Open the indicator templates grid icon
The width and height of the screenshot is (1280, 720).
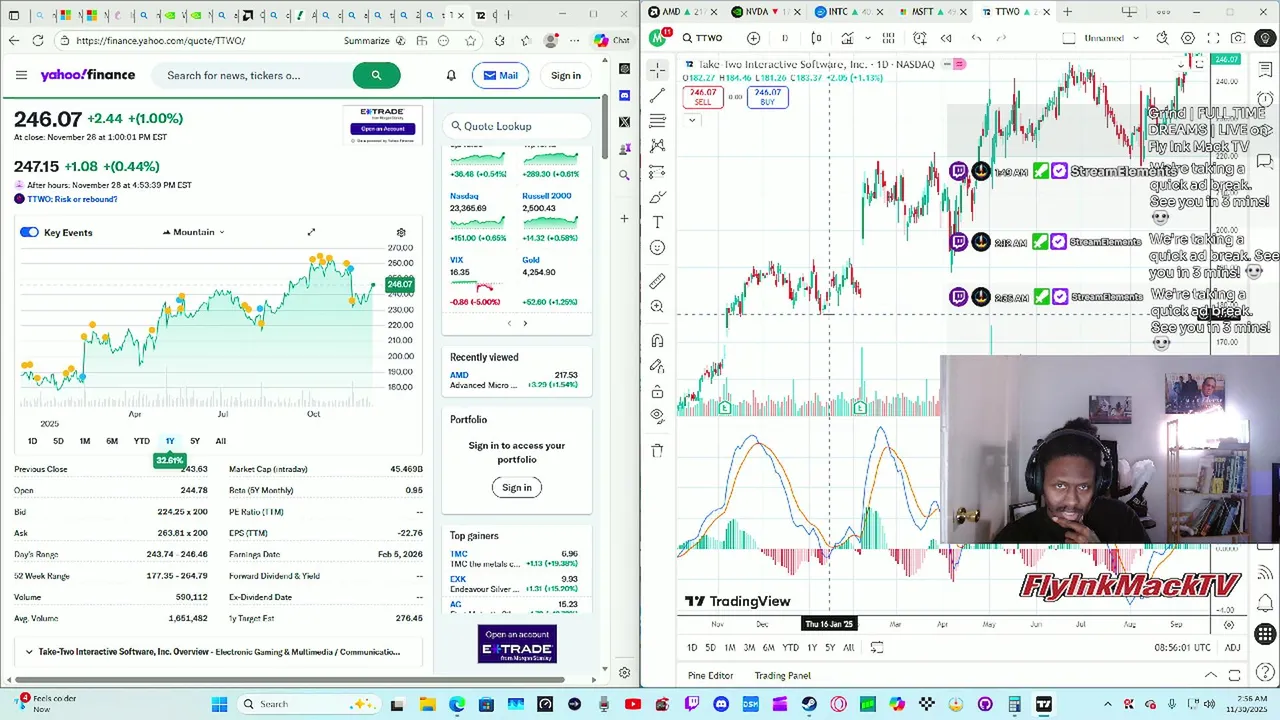tap(888, 38)
